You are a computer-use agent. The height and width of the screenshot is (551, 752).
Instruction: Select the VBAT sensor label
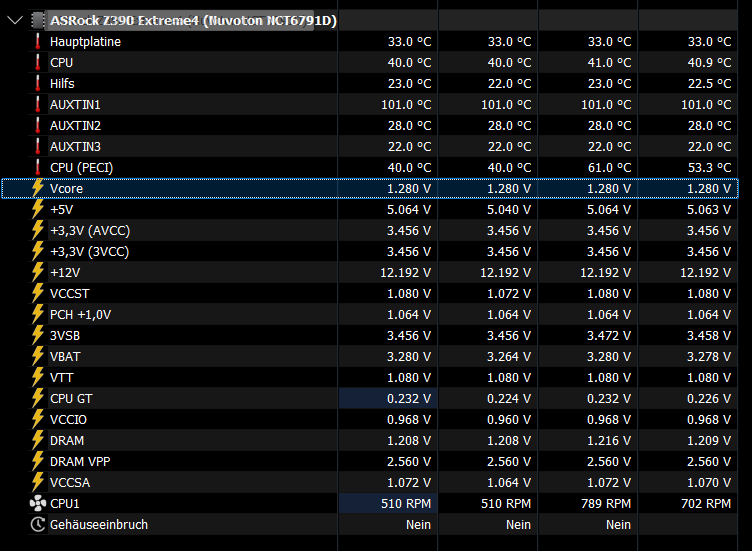(x=65, y=357)
